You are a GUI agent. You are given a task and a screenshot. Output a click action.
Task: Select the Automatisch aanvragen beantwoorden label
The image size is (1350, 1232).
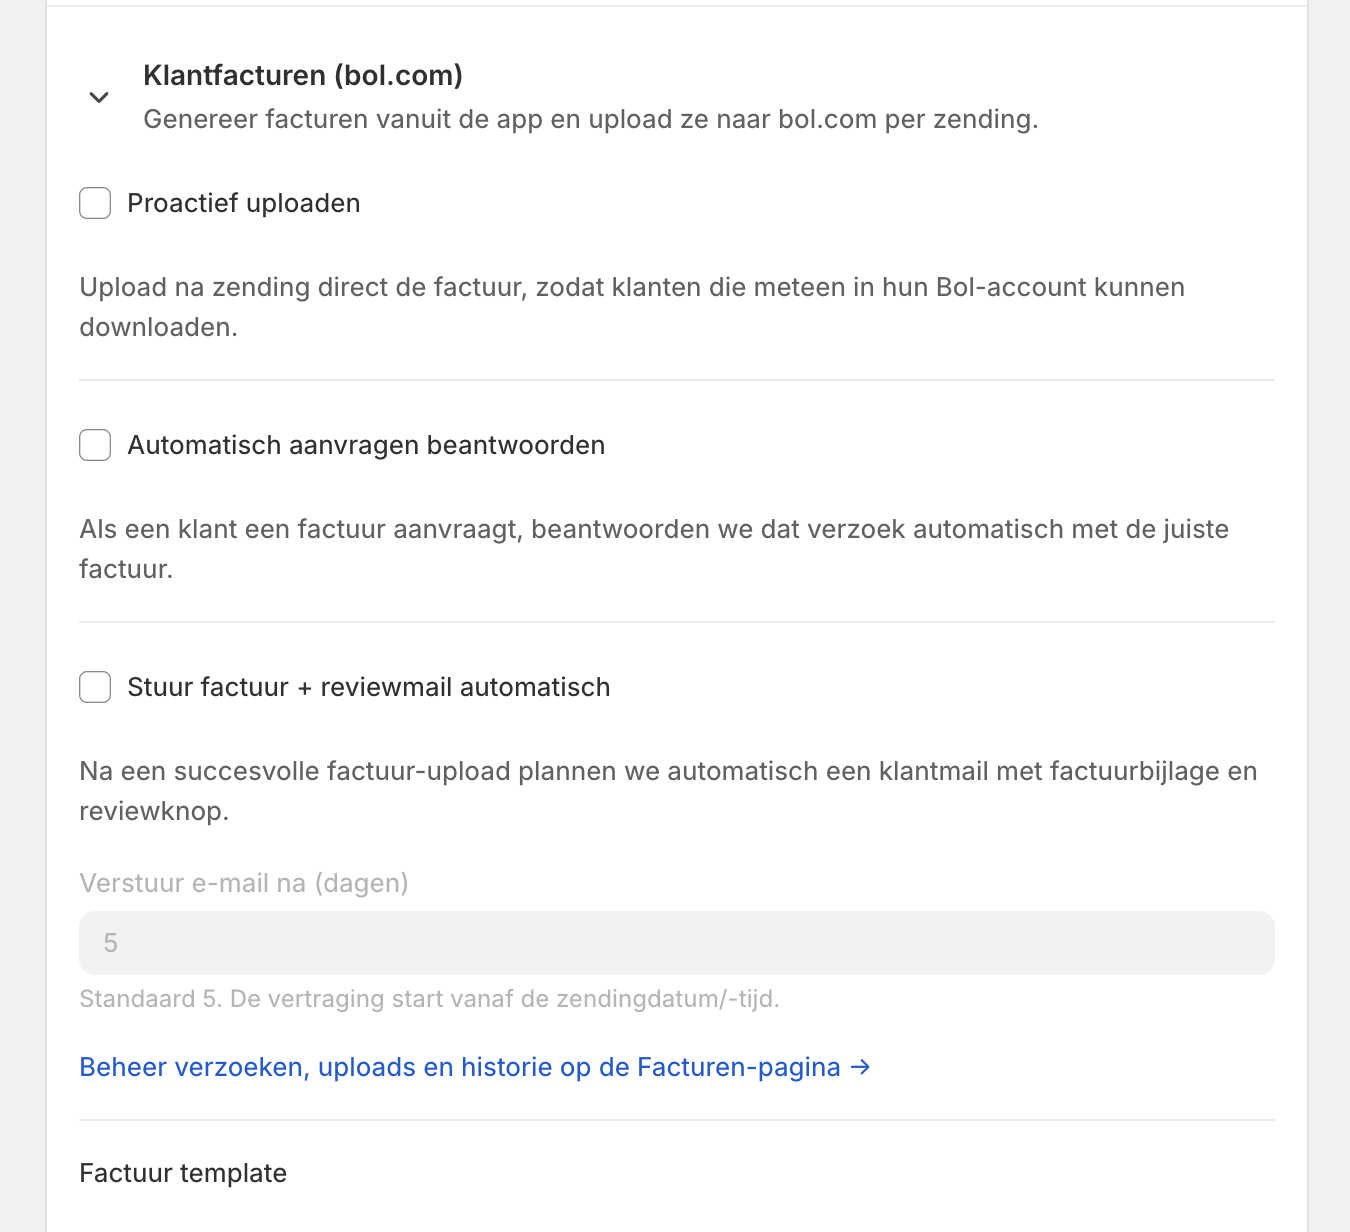366,445
